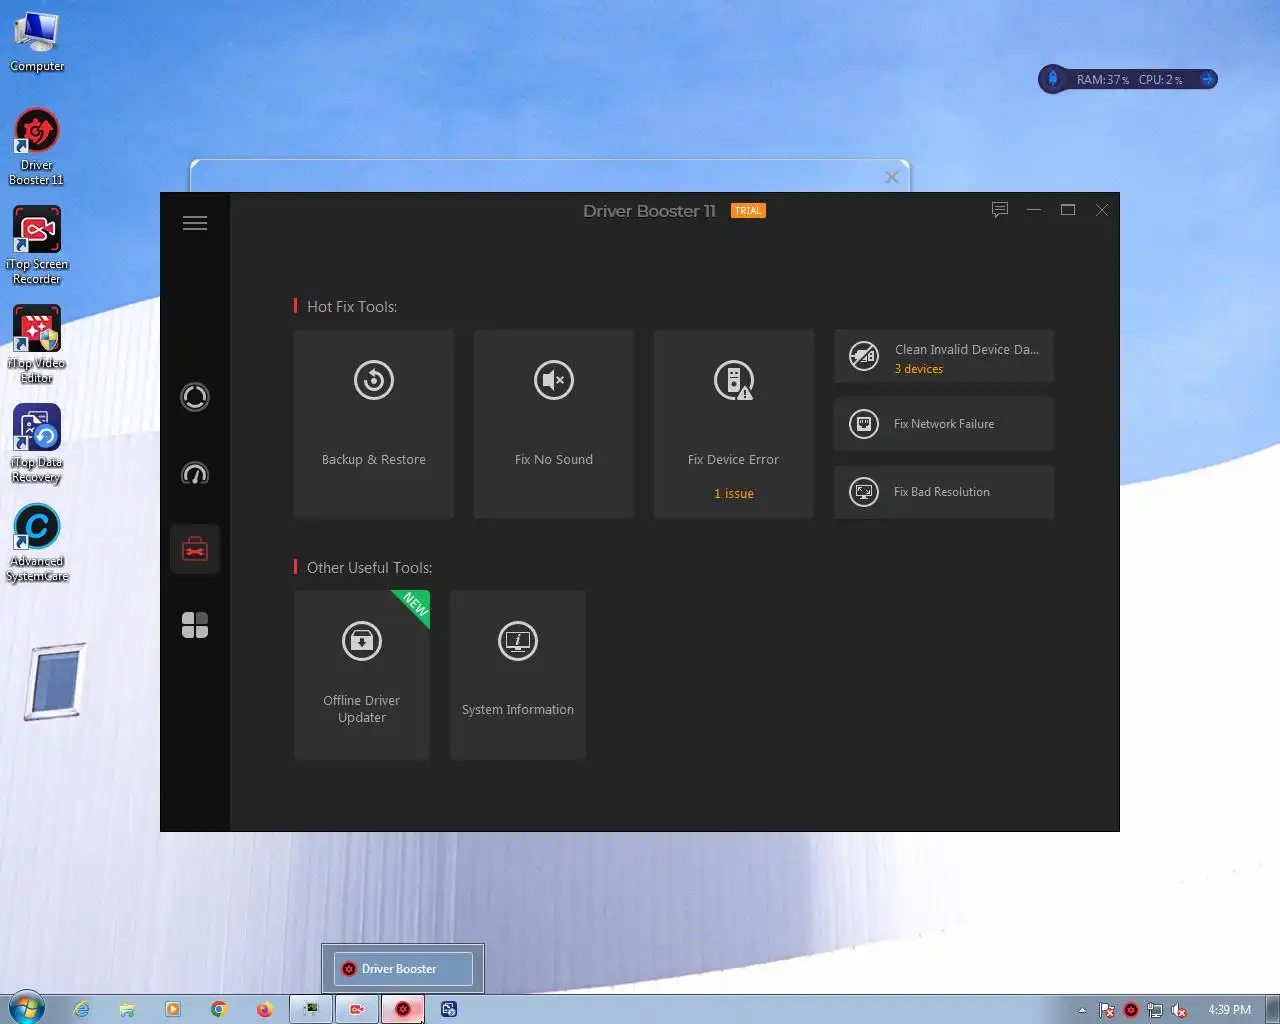Select the iTop Data Recovery desktop shortcut
The height and width of the screenshot is (1024, 1280).
(37, 444)
